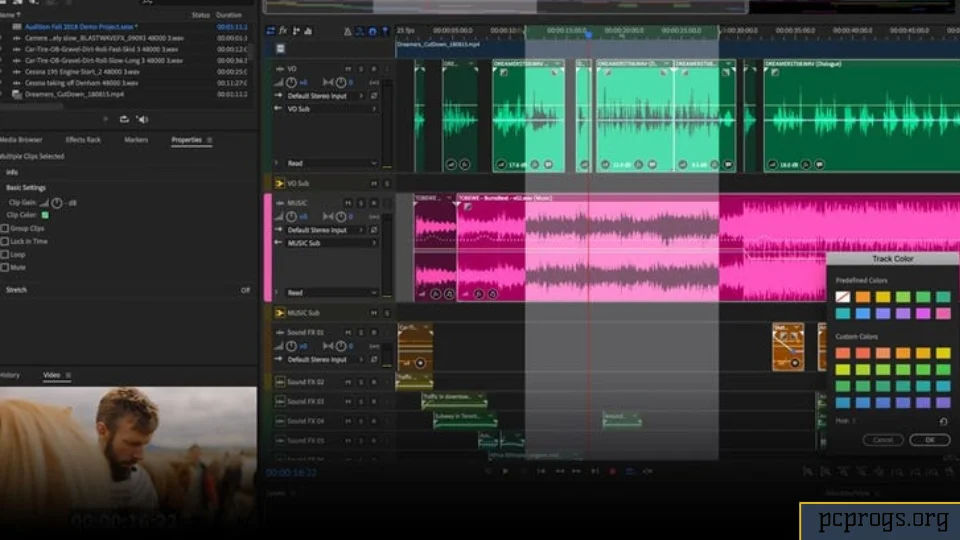Enable the Lock in Time checkbox
The image size is (960, 540).
pyautogui.click(x=5, y=242)
